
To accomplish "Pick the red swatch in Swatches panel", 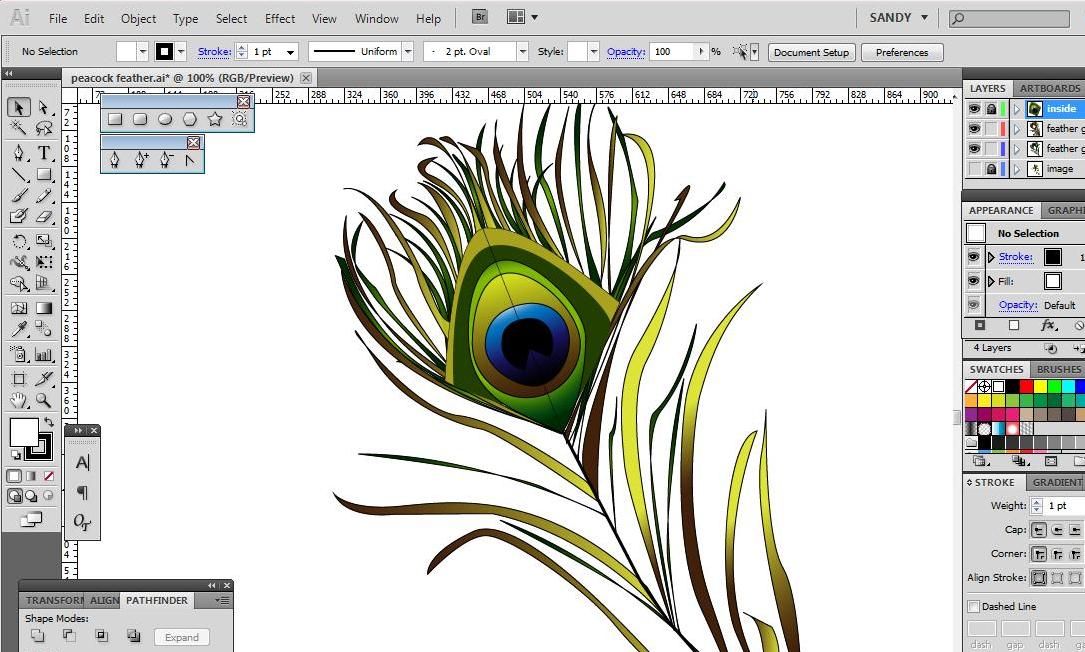I will pos(1026,386).
